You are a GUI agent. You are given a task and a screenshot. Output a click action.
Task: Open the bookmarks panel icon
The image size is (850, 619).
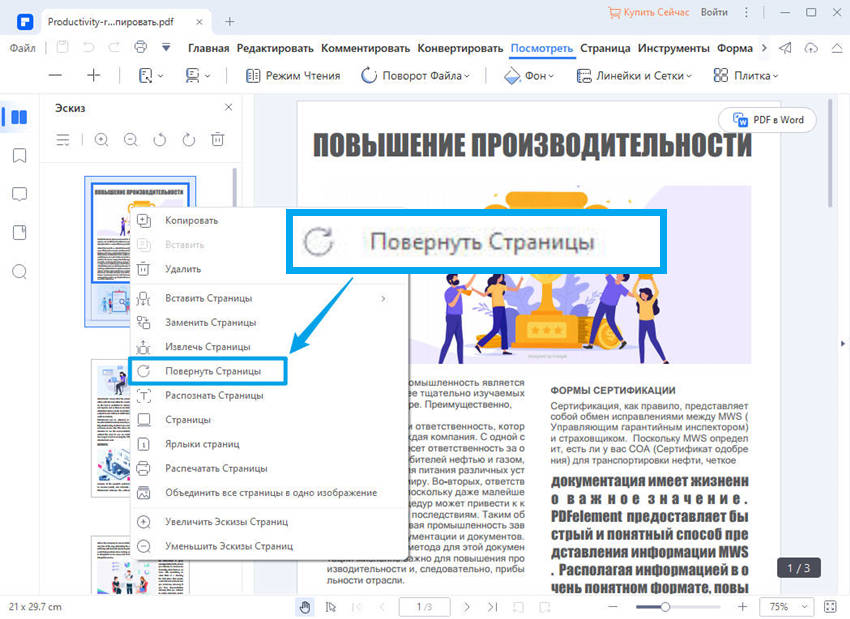pos(19,156)
